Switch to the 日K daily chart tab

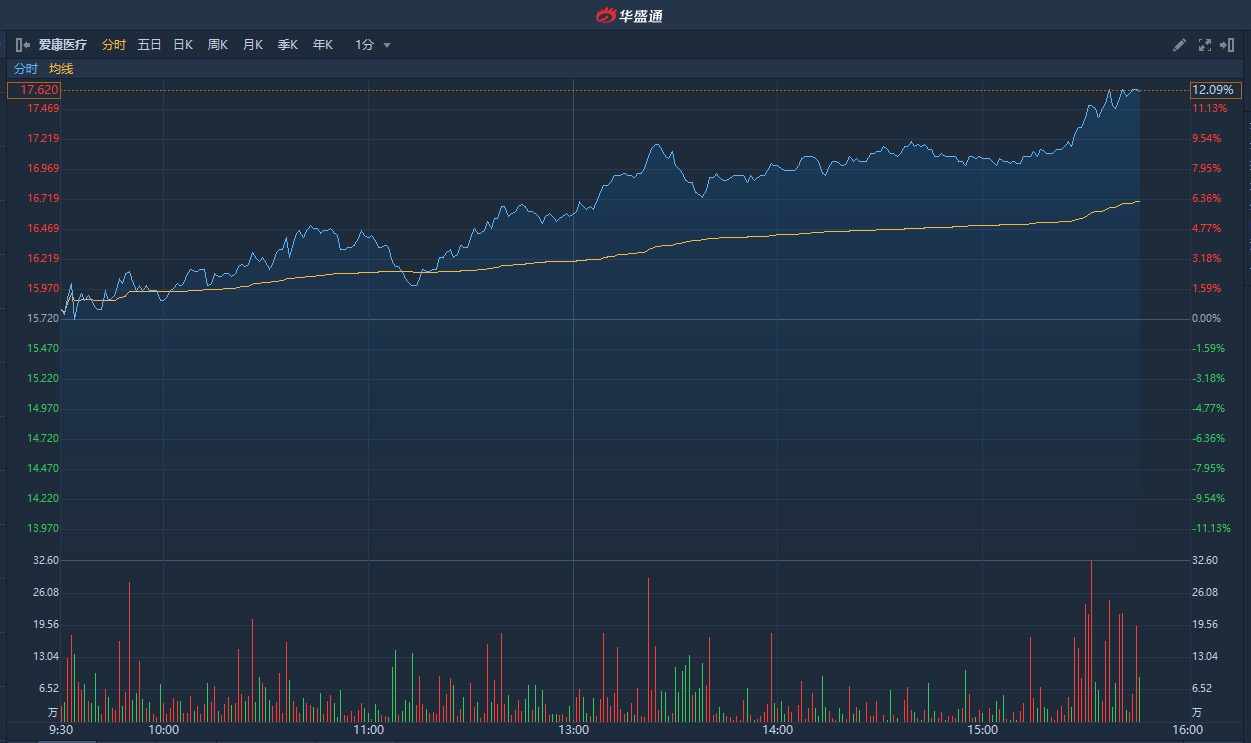[183, 45]
